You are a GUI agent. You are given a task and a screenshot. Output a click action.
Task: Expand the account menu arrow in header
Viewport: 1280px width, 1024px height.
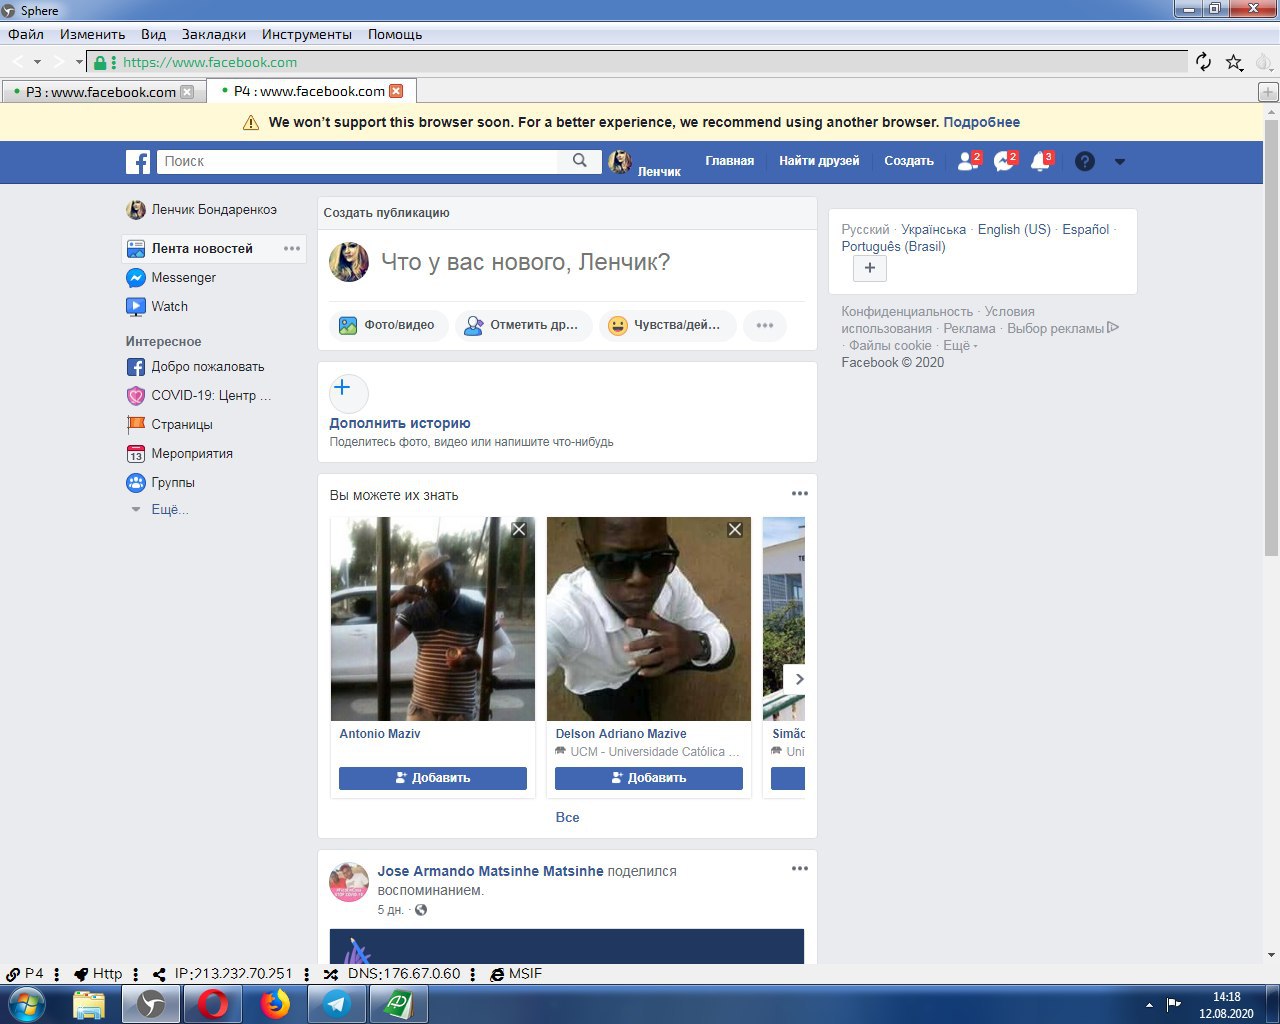(1120, 161)
